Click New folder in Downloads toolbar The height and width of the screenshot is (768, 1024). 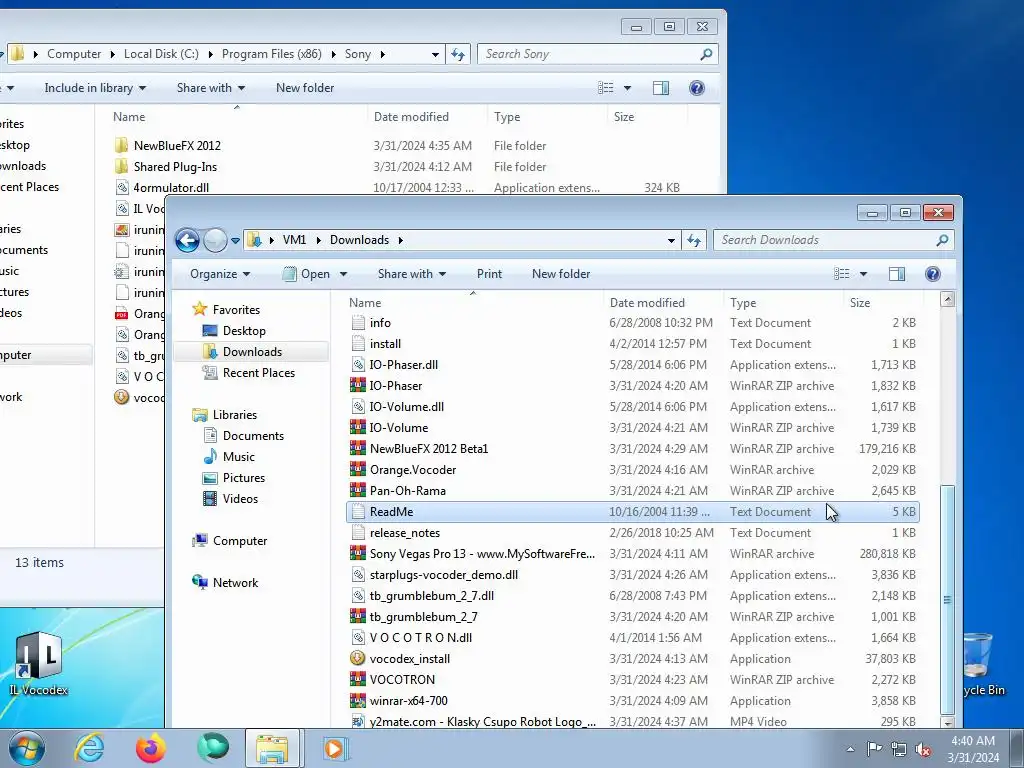point(561,274)
